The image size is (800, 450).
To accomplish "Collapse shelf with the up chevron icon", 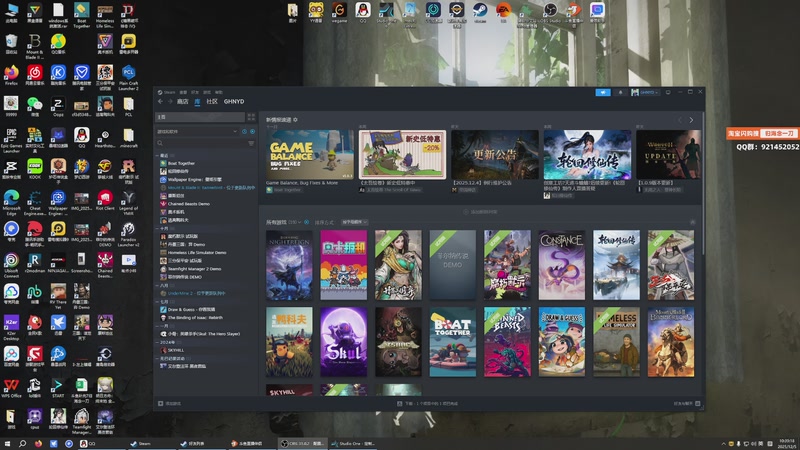I will tap(692, 222).
